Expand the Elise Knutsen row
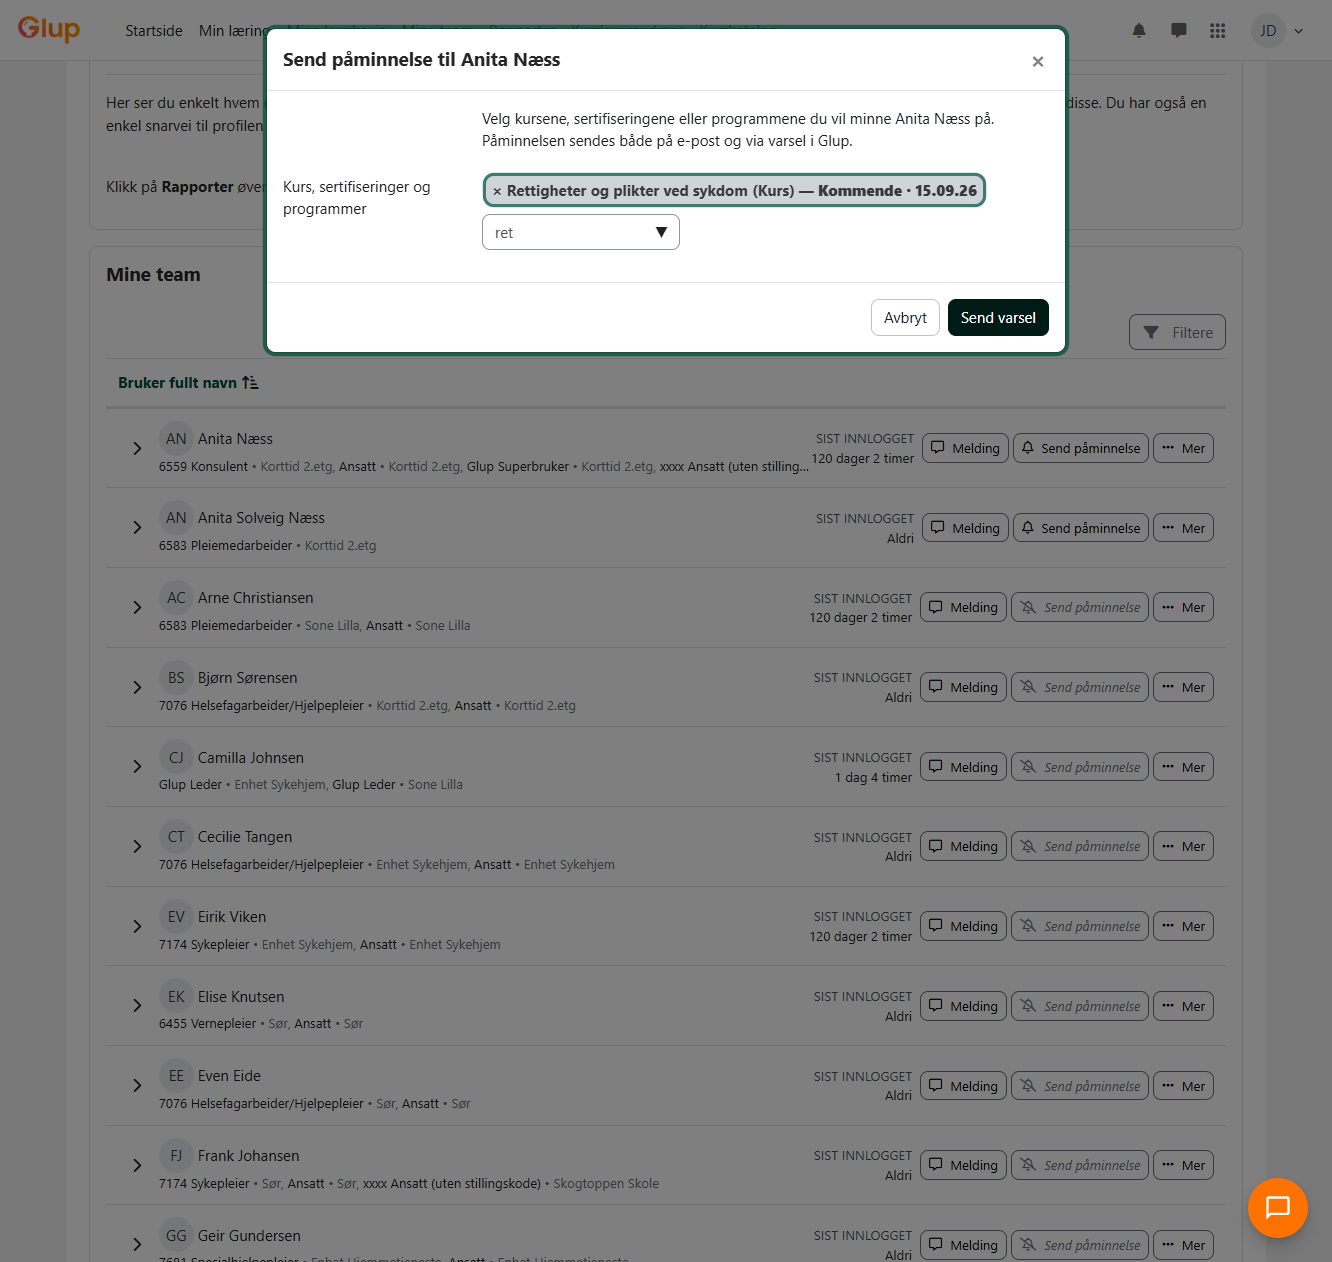The image size is (1332, 1262). point(137,1006)
